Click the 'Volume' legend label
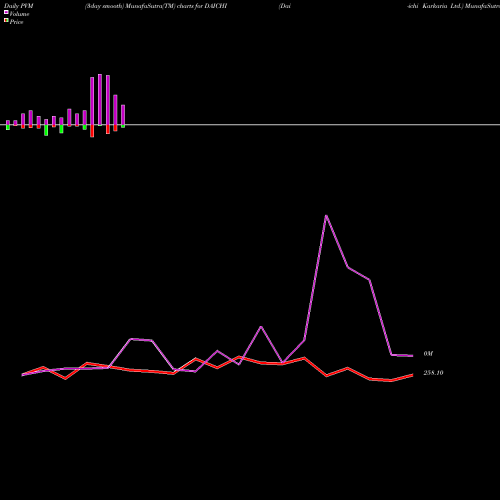Image resolution: width=500 pixels, height=500 pixels. (19, 14)
